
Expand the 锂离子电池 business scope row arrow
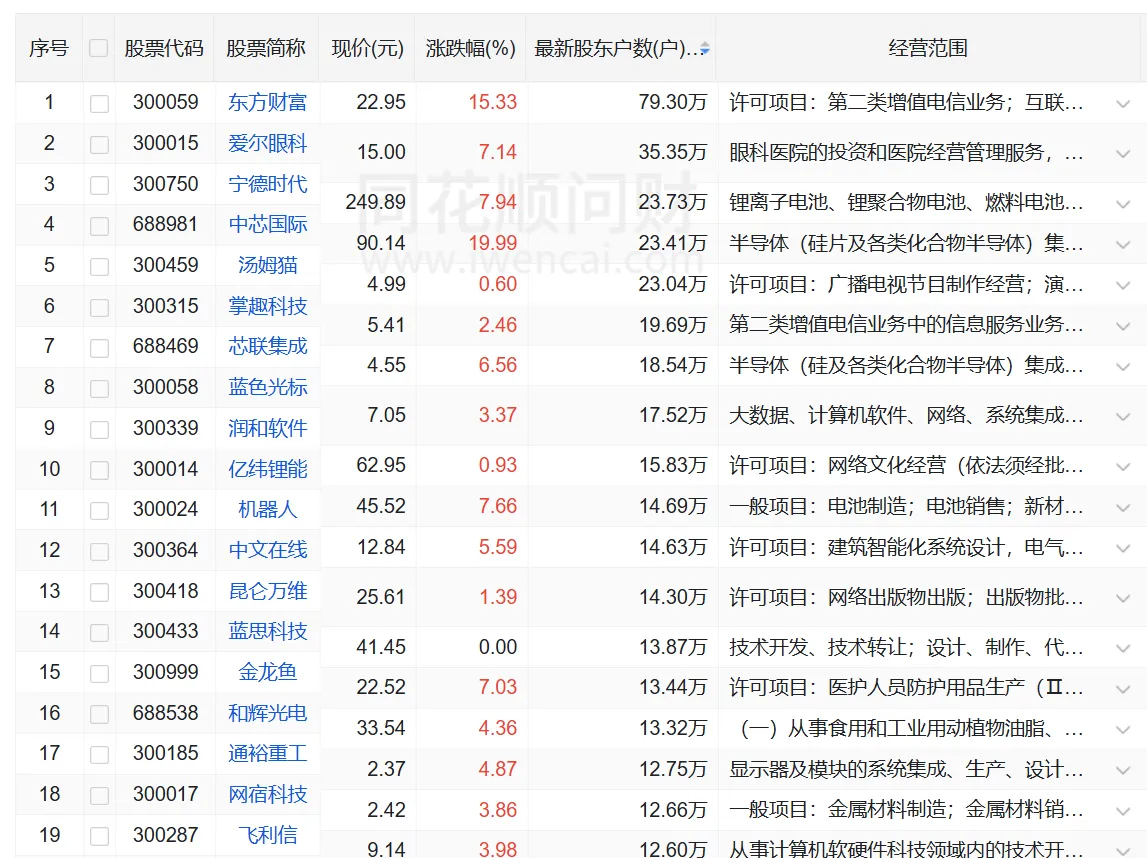(x=1122, y=203)
